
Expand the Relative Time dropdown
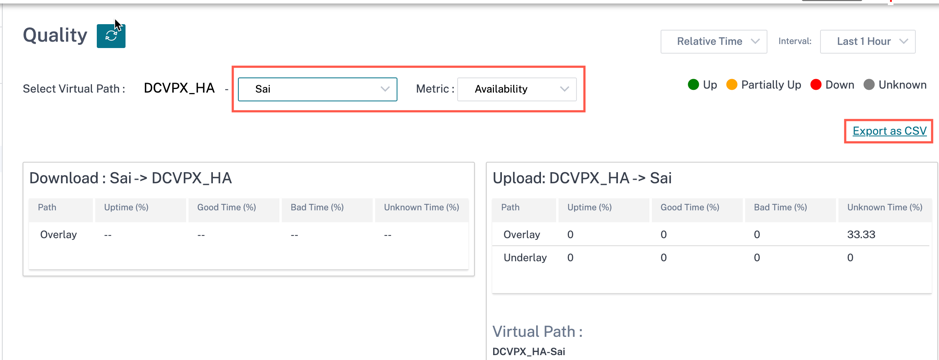714,41
